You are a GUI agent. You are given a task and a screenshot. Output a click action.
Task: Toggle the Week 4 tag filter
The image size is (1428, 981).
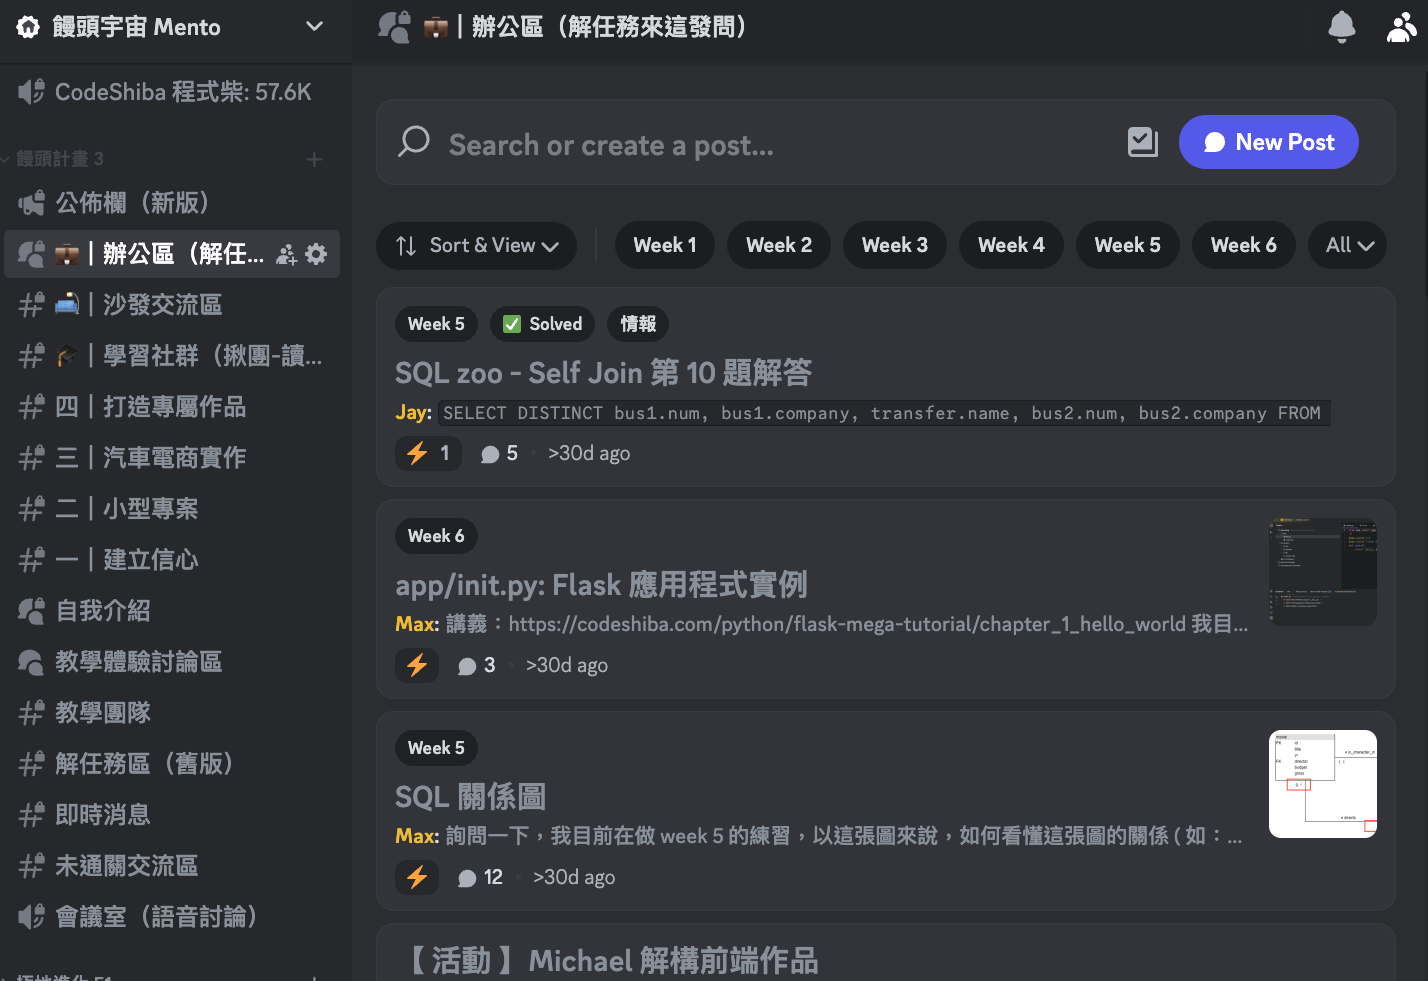(1010, 245)
